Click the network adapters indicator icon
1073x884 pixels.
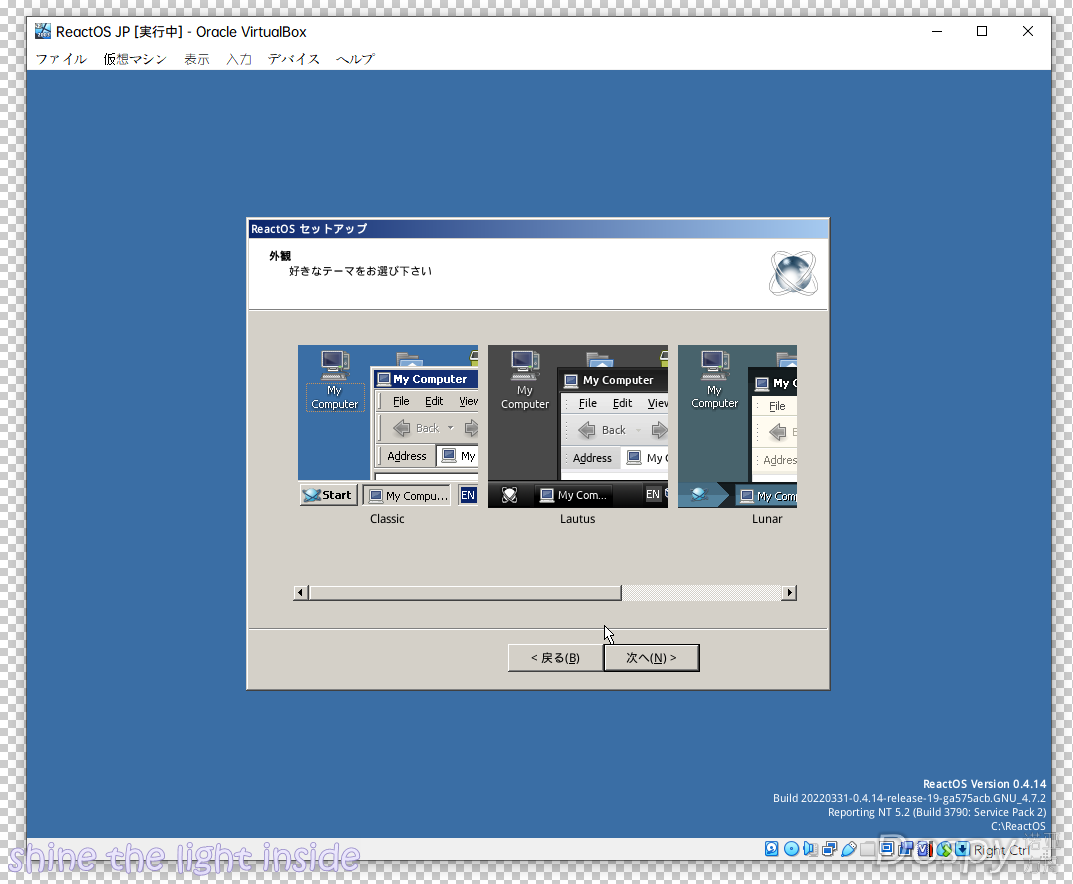[829, 849]
